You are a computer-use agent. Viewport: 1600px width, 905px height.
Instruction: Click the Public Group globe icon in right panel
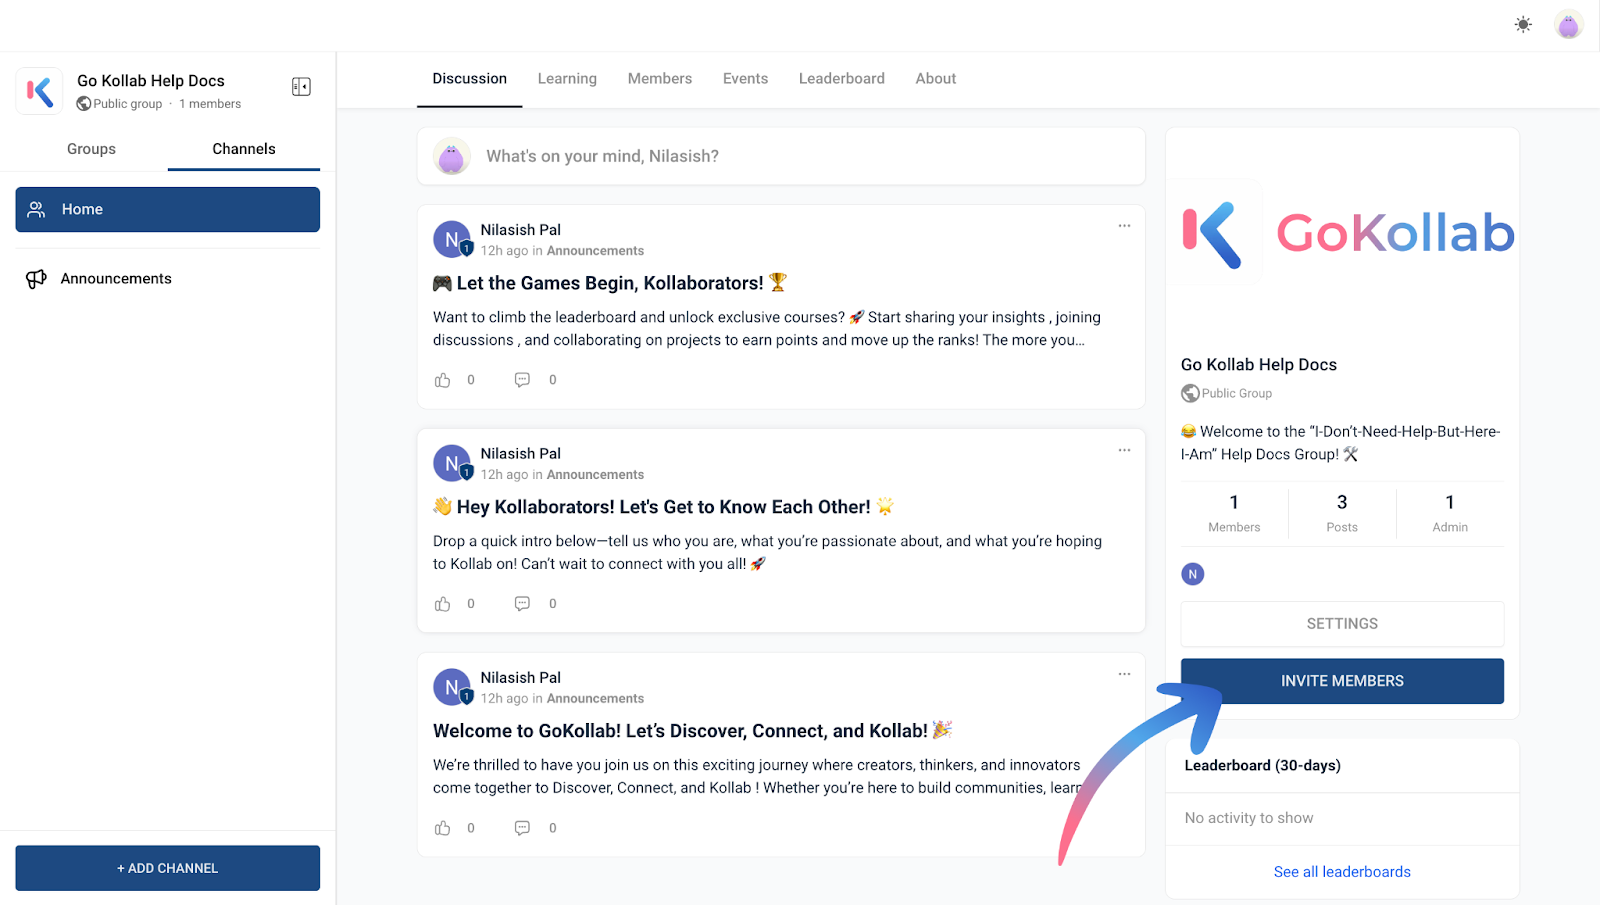point(1190,394)
